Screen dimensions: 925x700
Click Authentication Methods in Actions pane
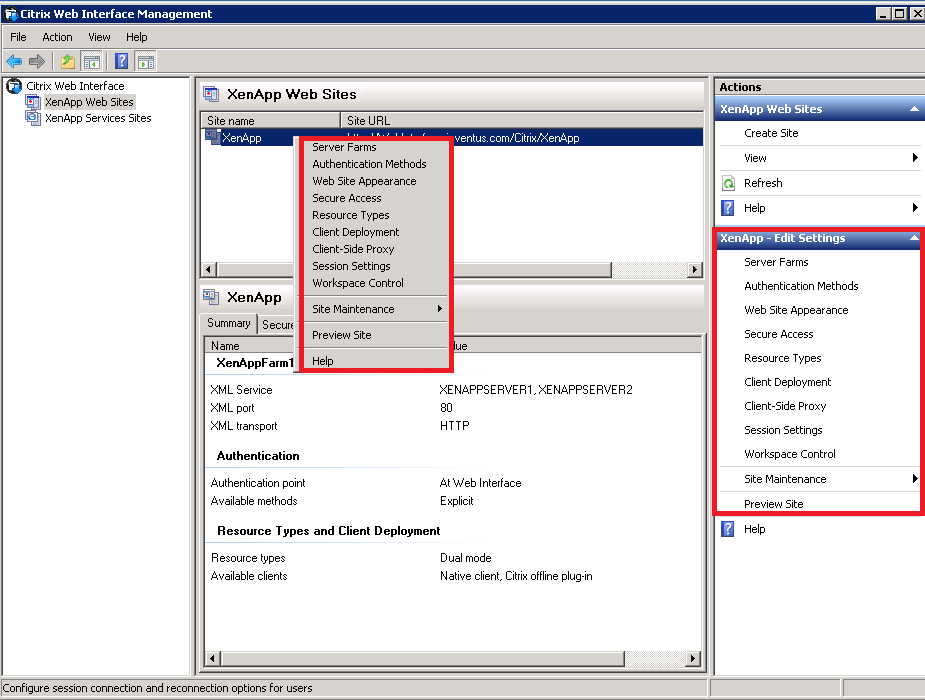click(801, 286)
